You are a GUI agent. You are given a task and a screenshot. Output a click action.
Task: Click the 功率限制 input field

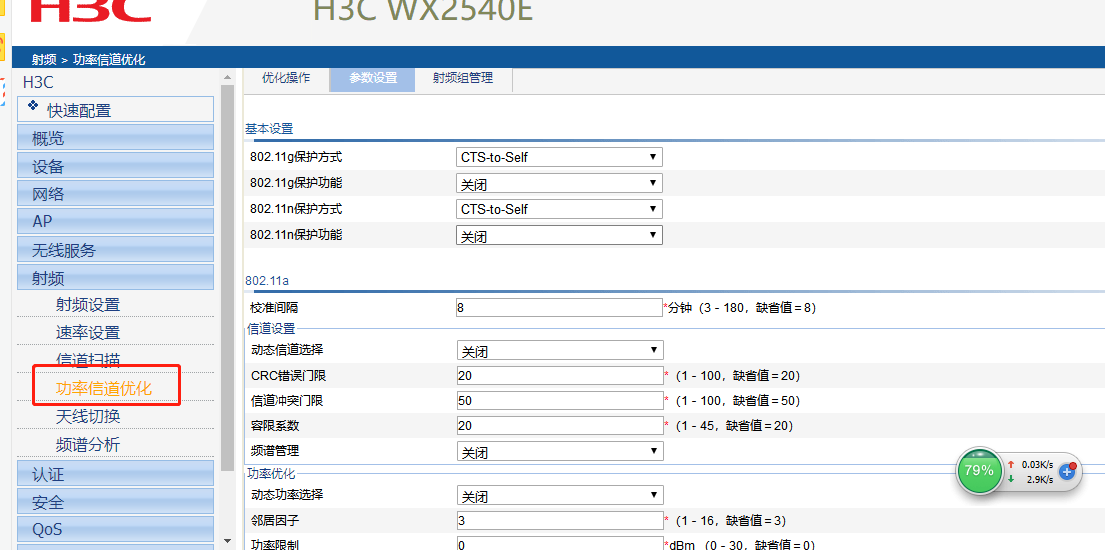click(x=559, y=545)
